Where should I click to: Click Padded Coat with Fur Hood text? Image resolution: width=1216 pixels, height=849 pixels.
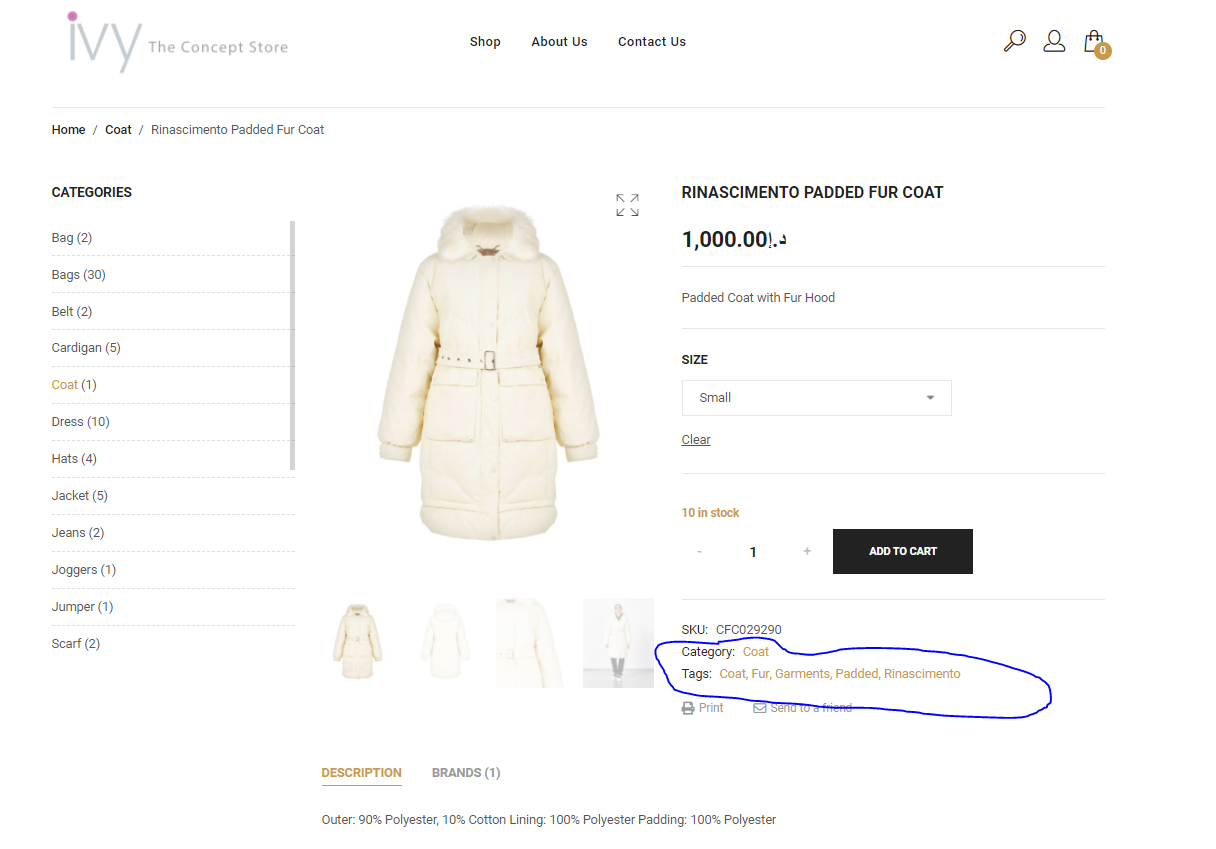tap(758, 298)
